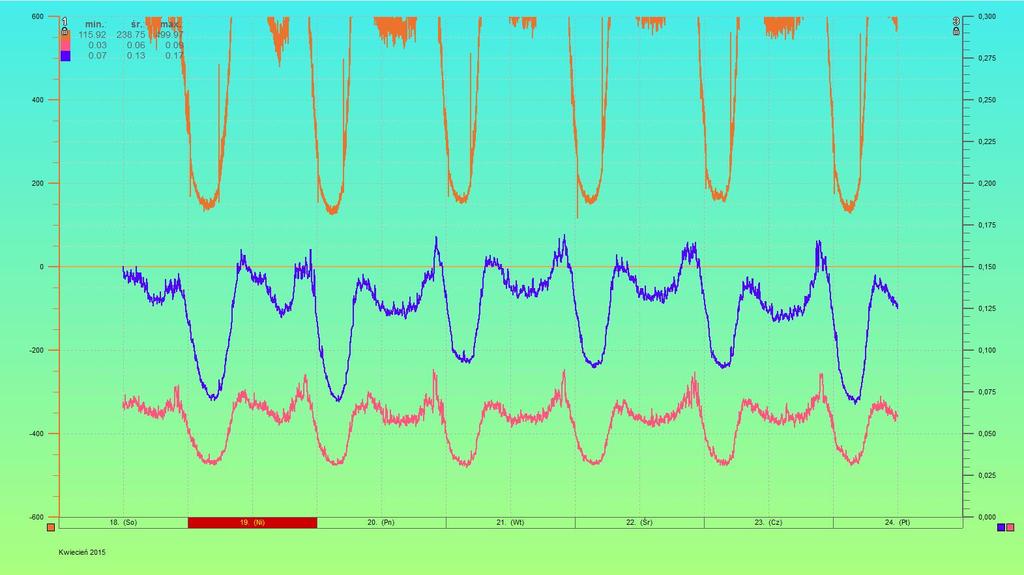
Task: Select day 20. (Pn) on timeline
Action: (x=381, y=523)
